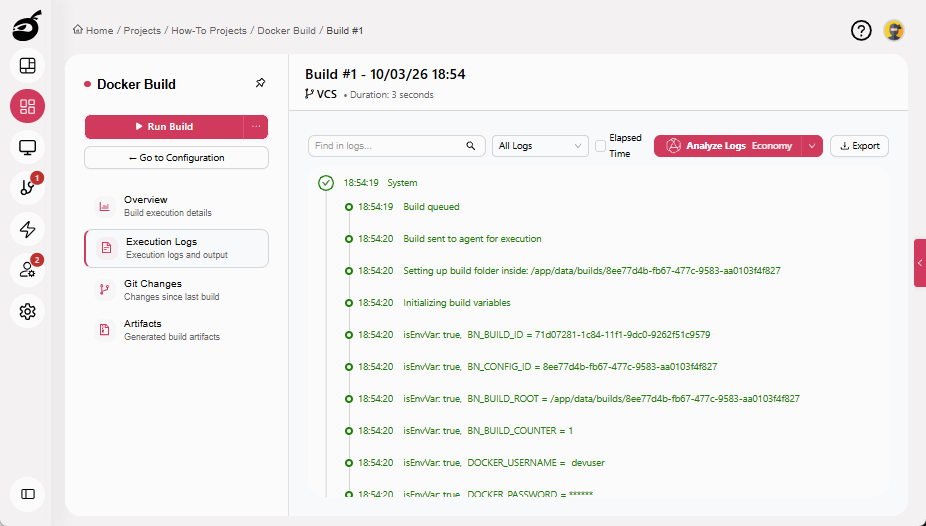This screenshot has width=926, height=526.
Task: Click the Build #1 - 10/03/26 18:54 title
Action: click(x=385, y=74)
